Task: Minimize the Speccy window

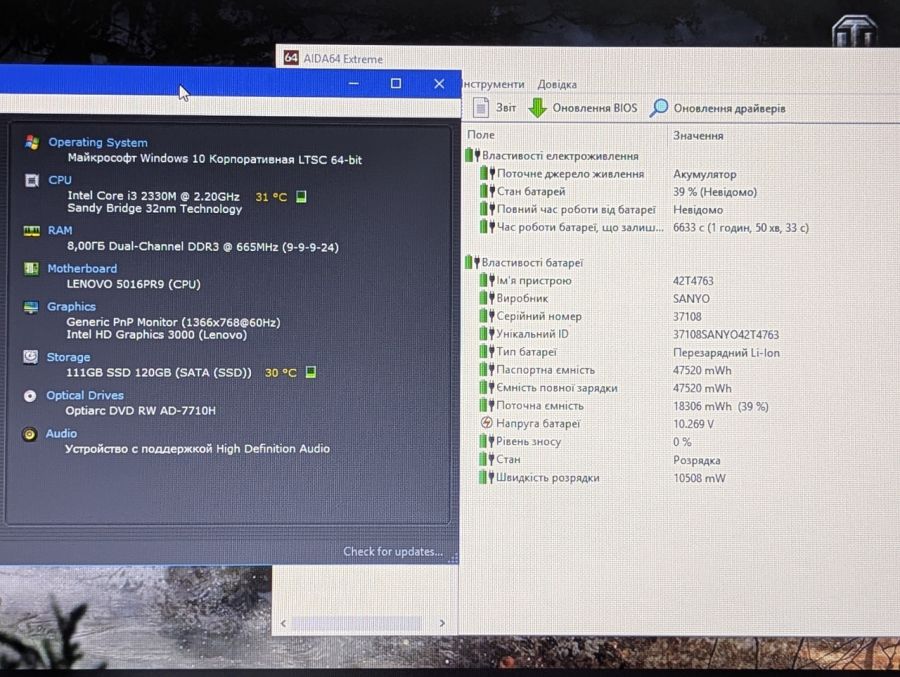Action: click(354, 83)
